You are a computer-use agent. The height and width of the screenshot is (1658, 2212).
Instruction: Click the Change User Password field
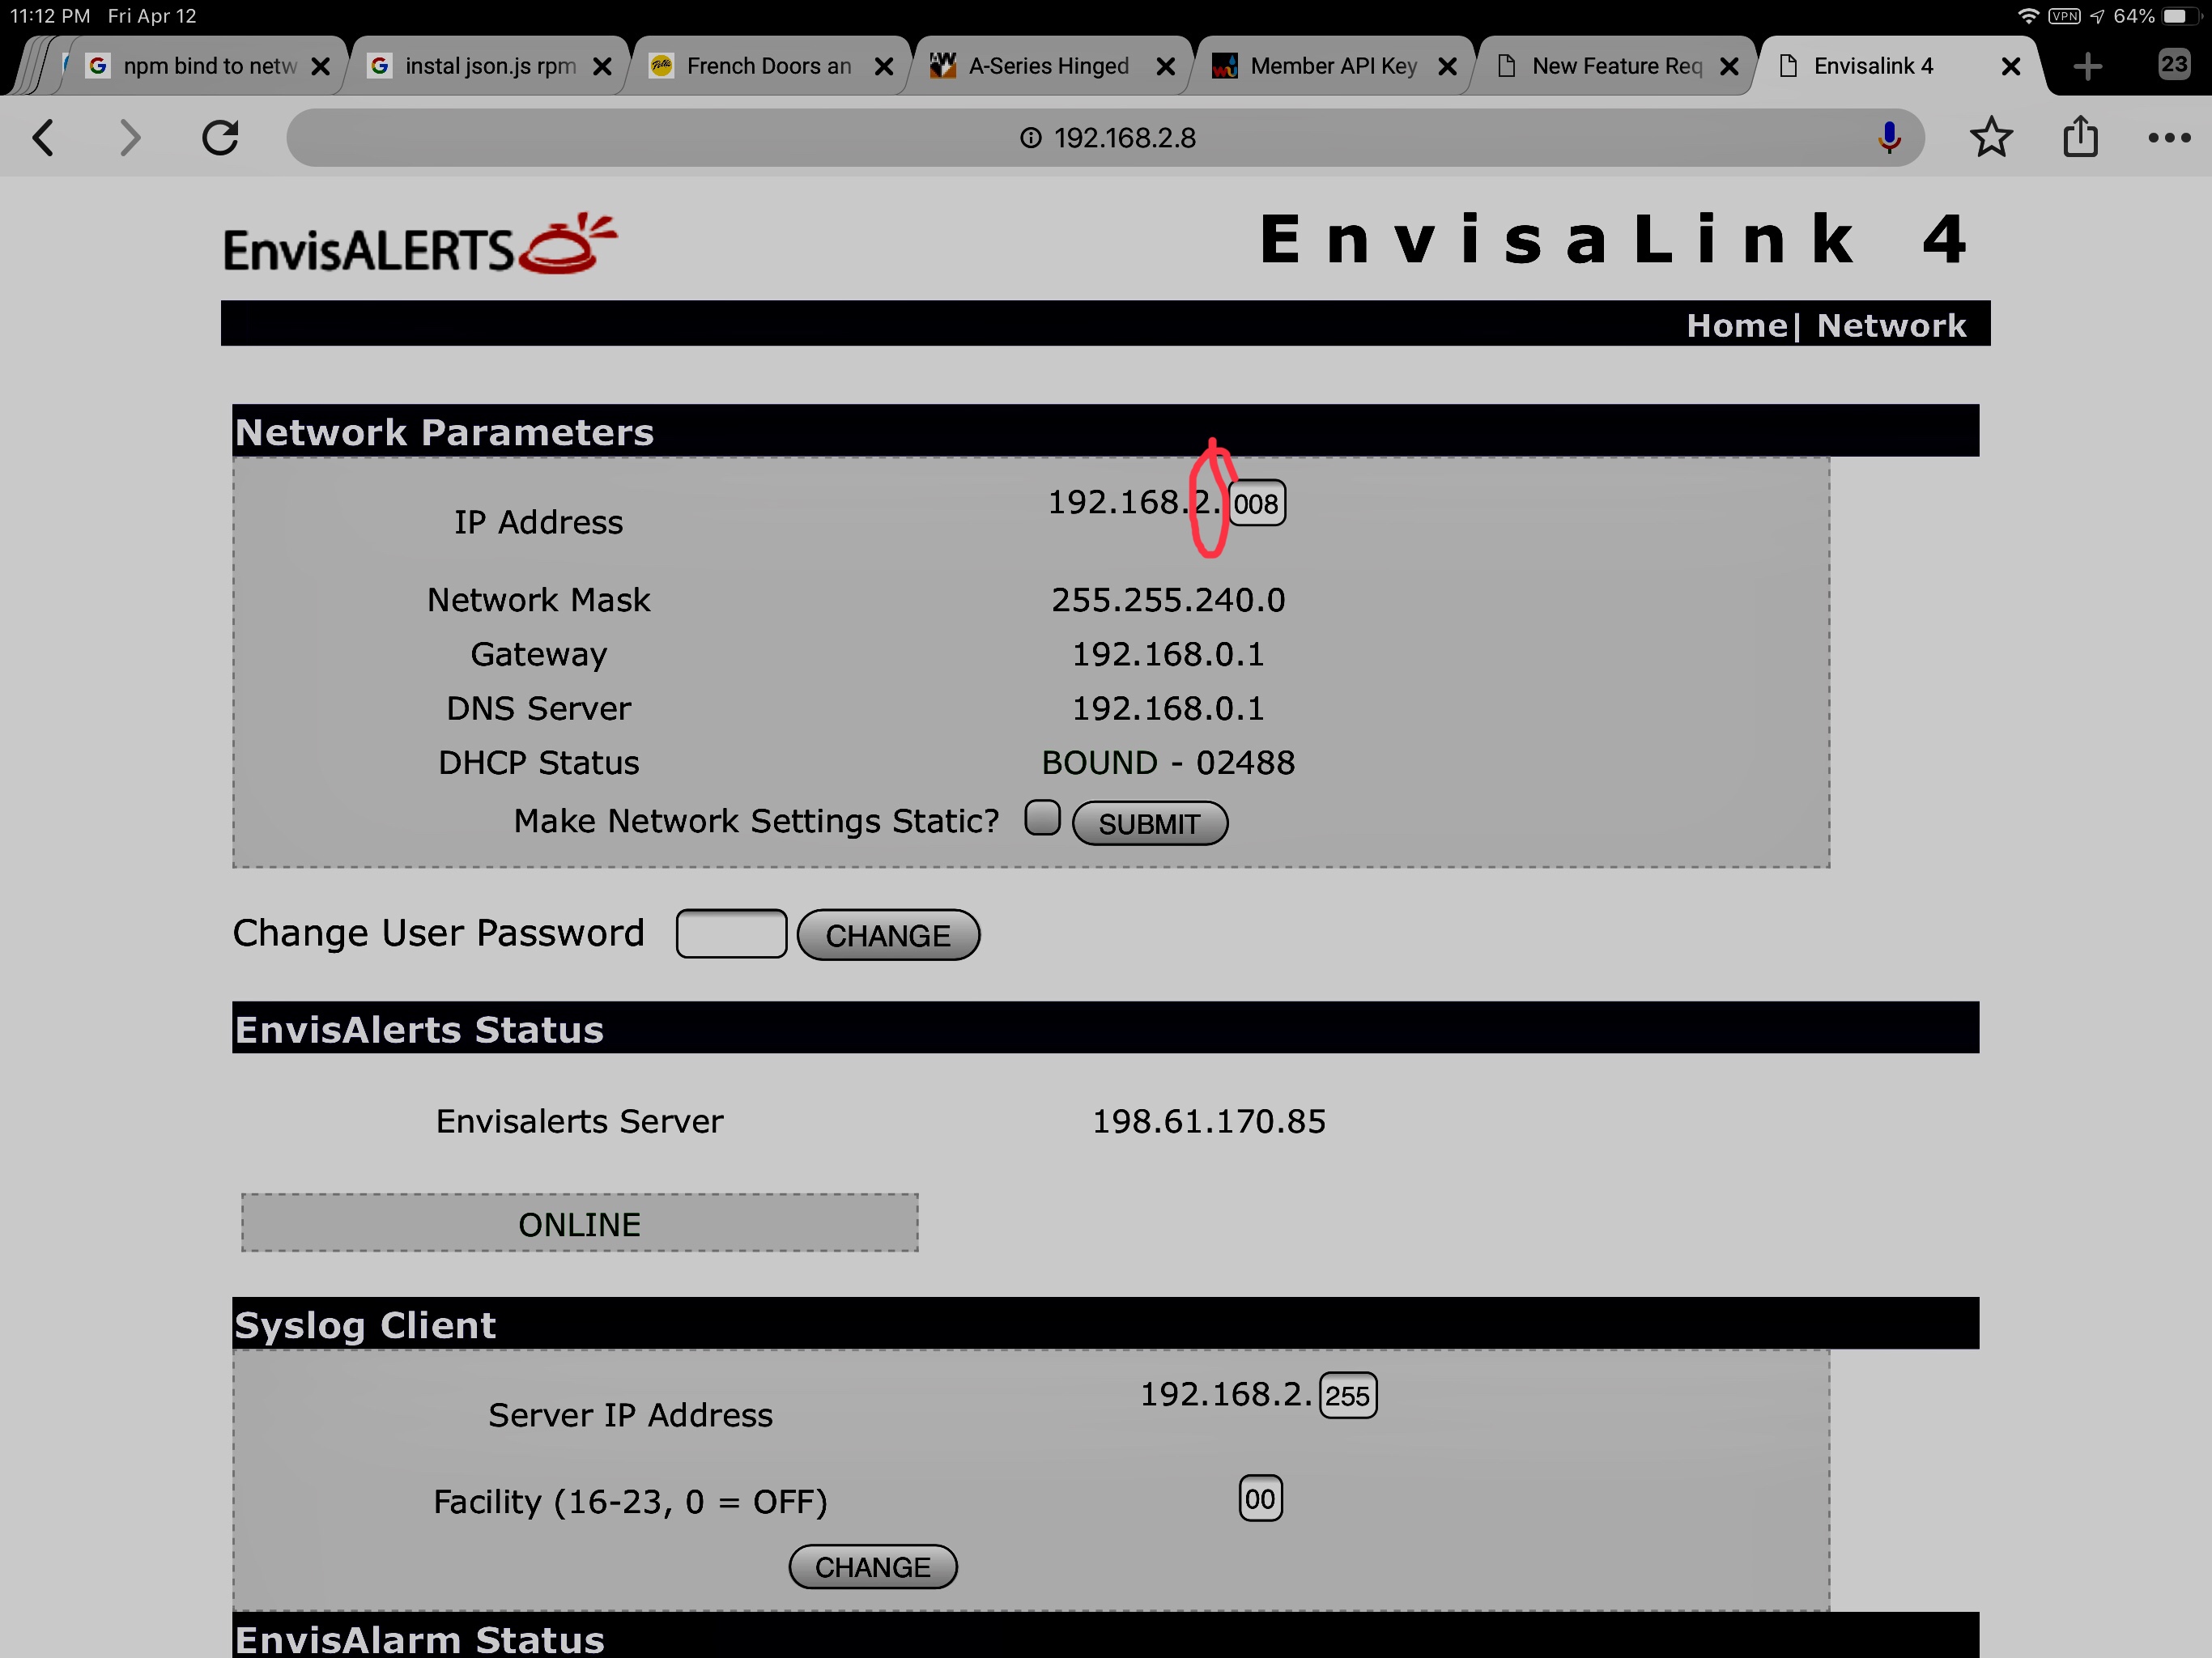click(x=731, y=934)
